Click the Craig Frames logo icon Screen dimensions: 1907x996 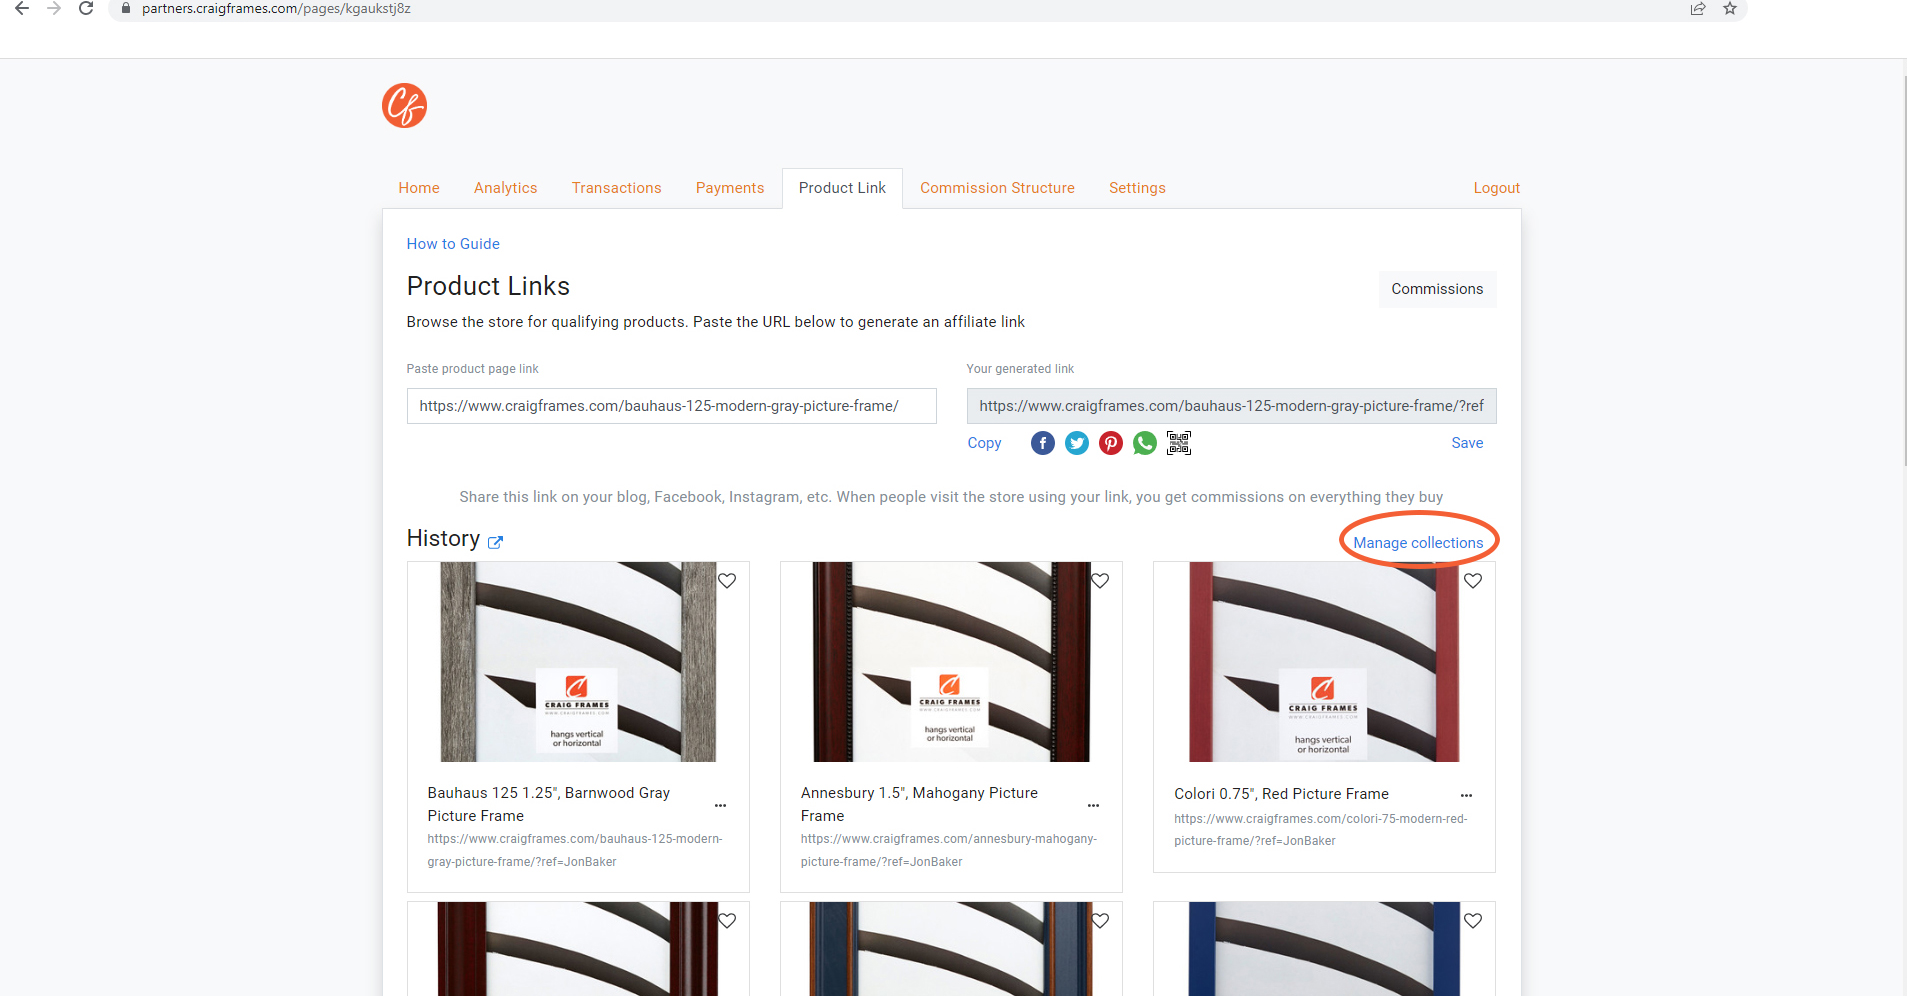404,105
